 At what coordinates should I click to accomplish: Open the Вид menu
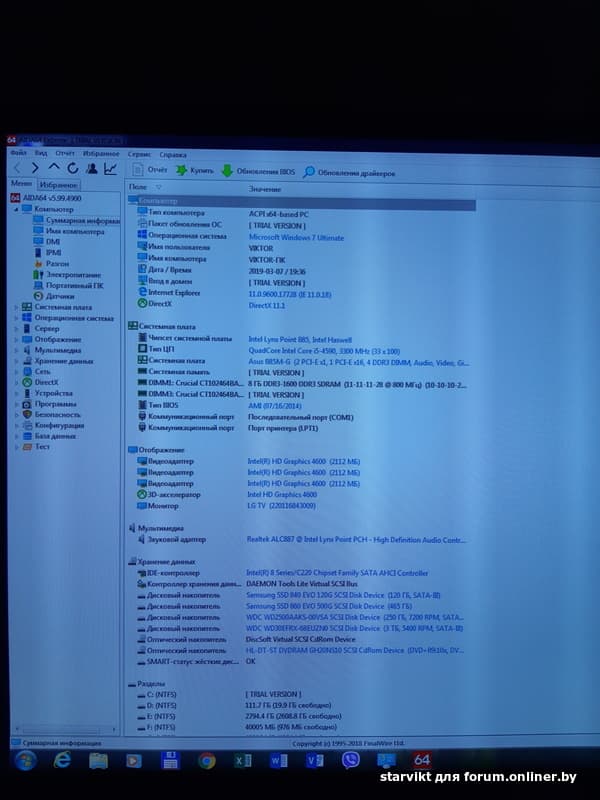point(41,153)
